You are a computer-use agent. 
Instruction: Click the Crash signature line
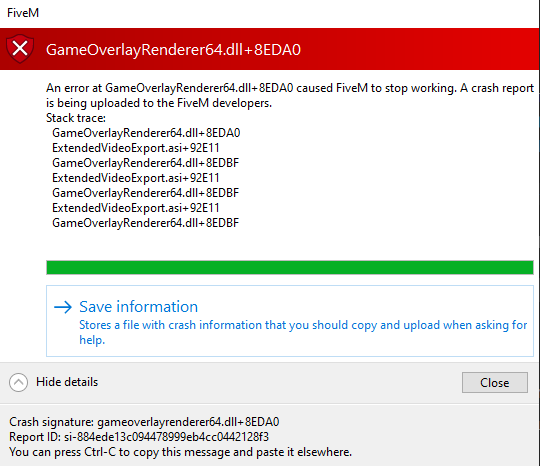[x=144, y=422]
